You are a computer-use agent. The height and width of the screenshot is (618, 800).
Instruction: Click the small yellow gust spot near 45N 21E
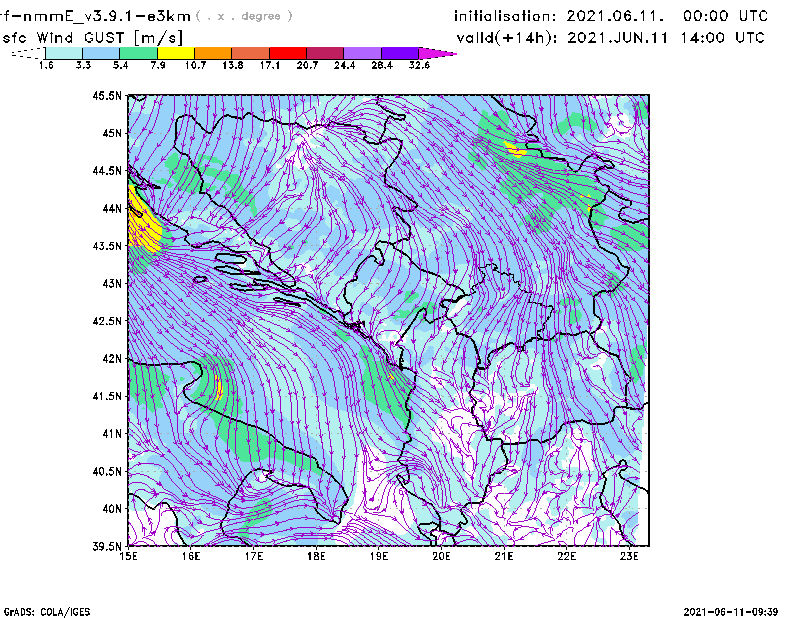[514, 149]
